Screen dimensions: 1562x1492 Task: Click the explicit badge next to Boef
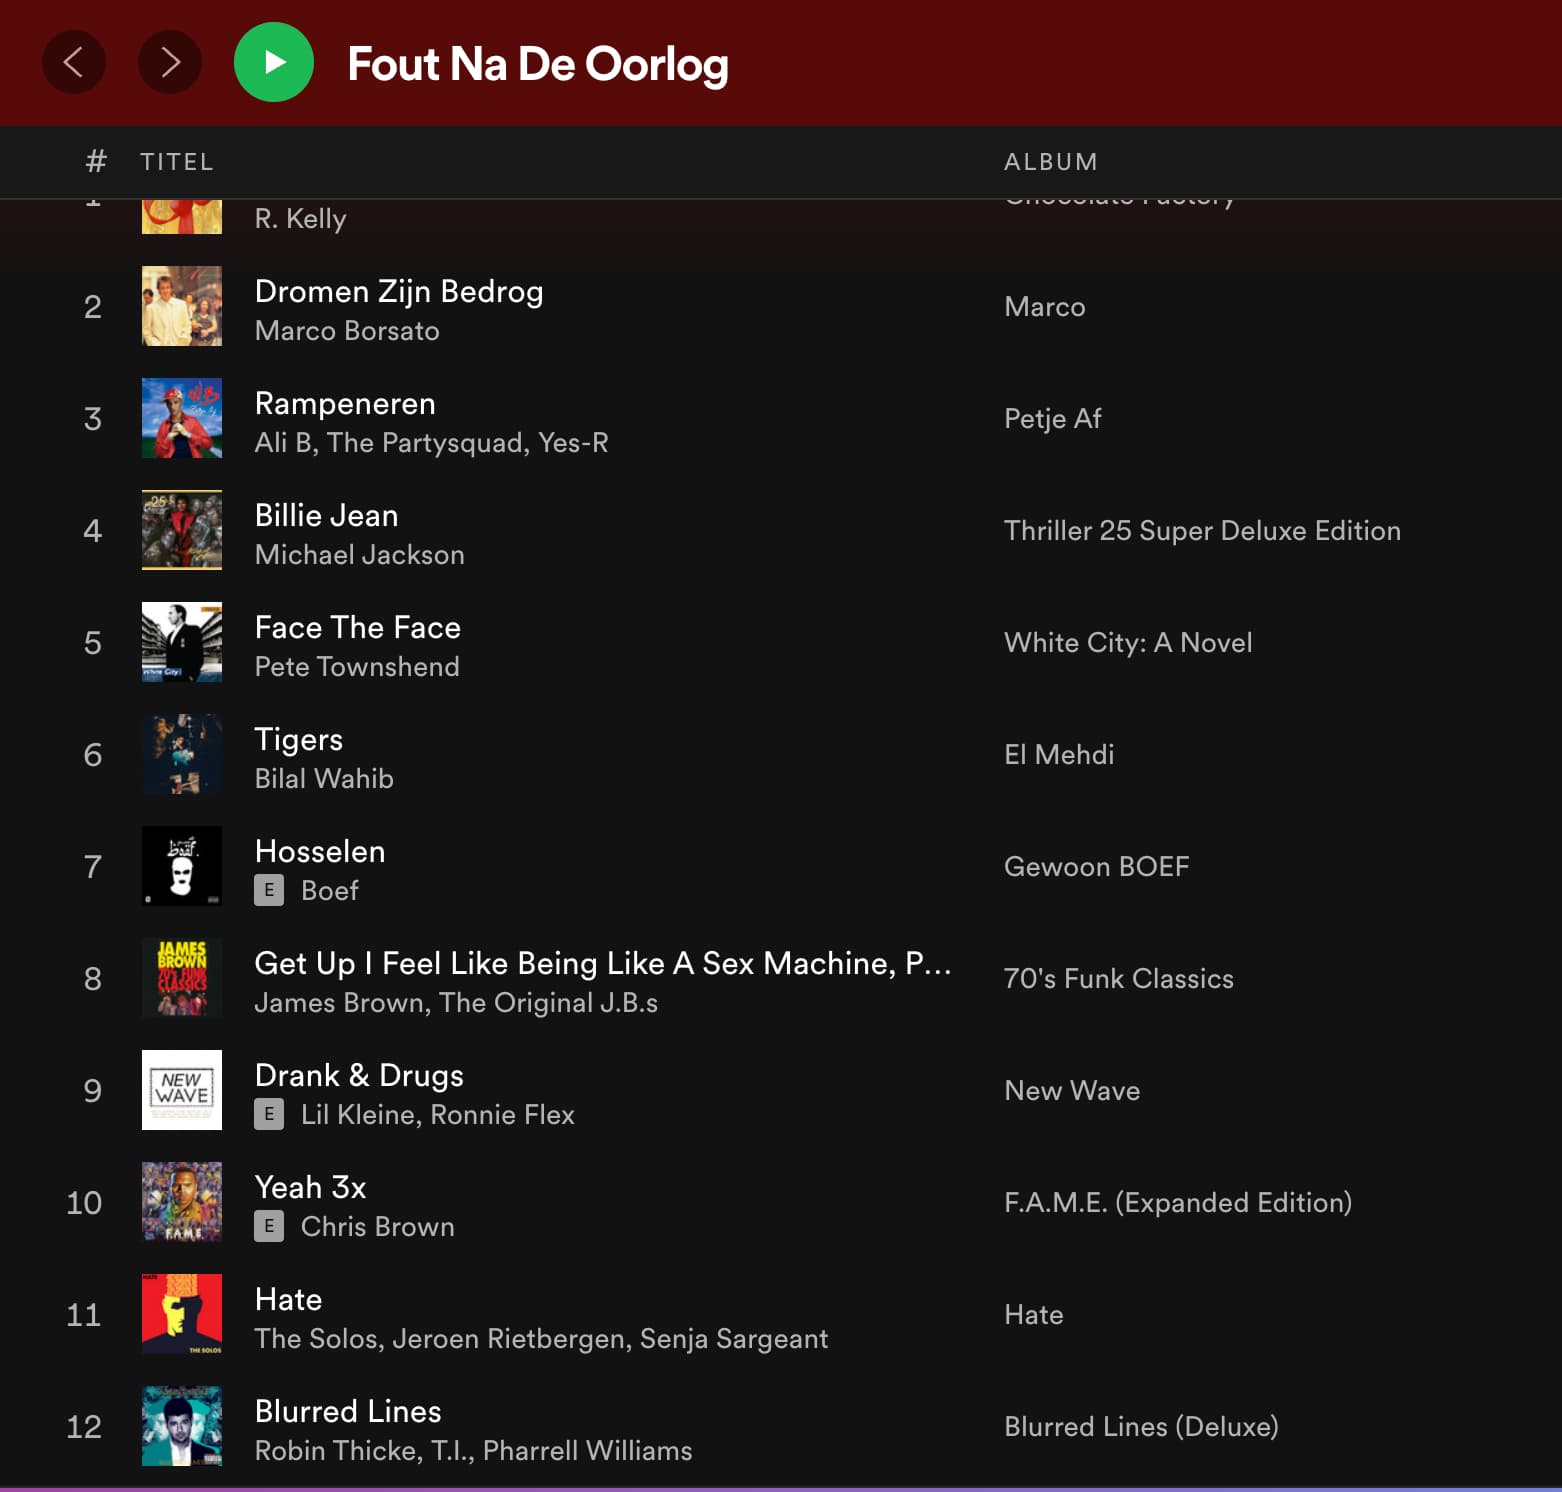tap(269, 890)
